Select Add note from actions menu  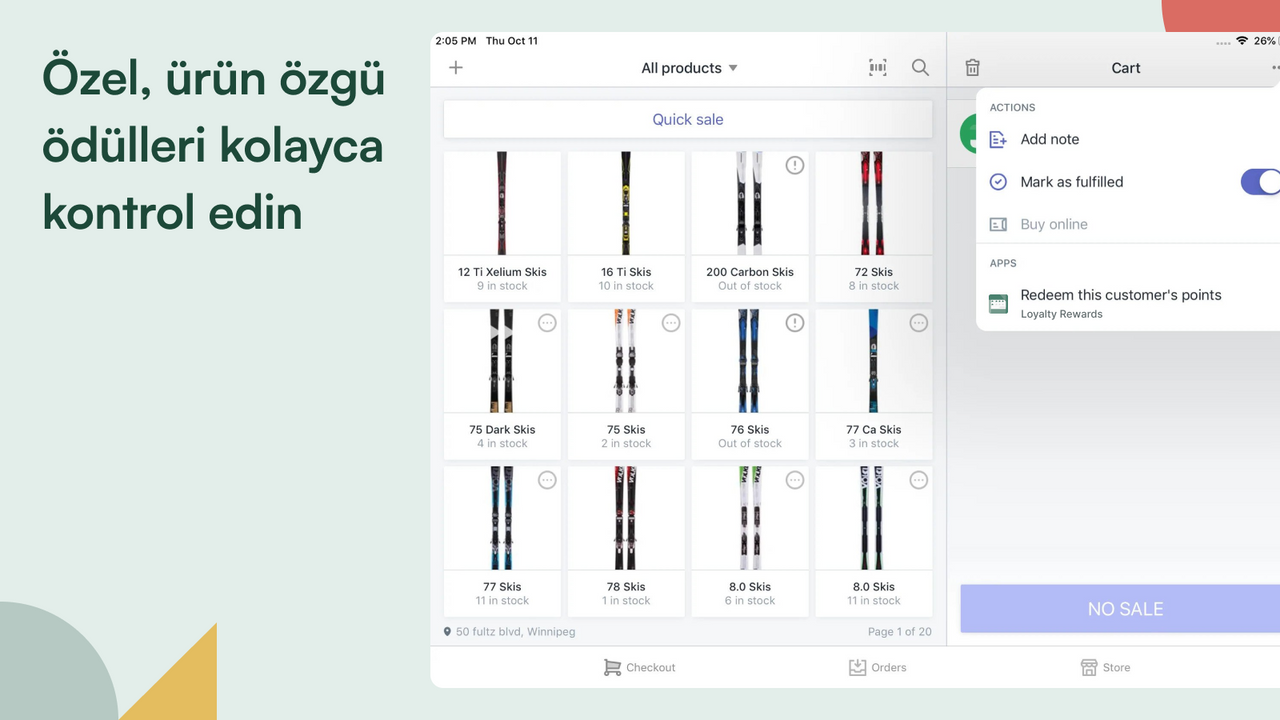(x=1128, y=140)
